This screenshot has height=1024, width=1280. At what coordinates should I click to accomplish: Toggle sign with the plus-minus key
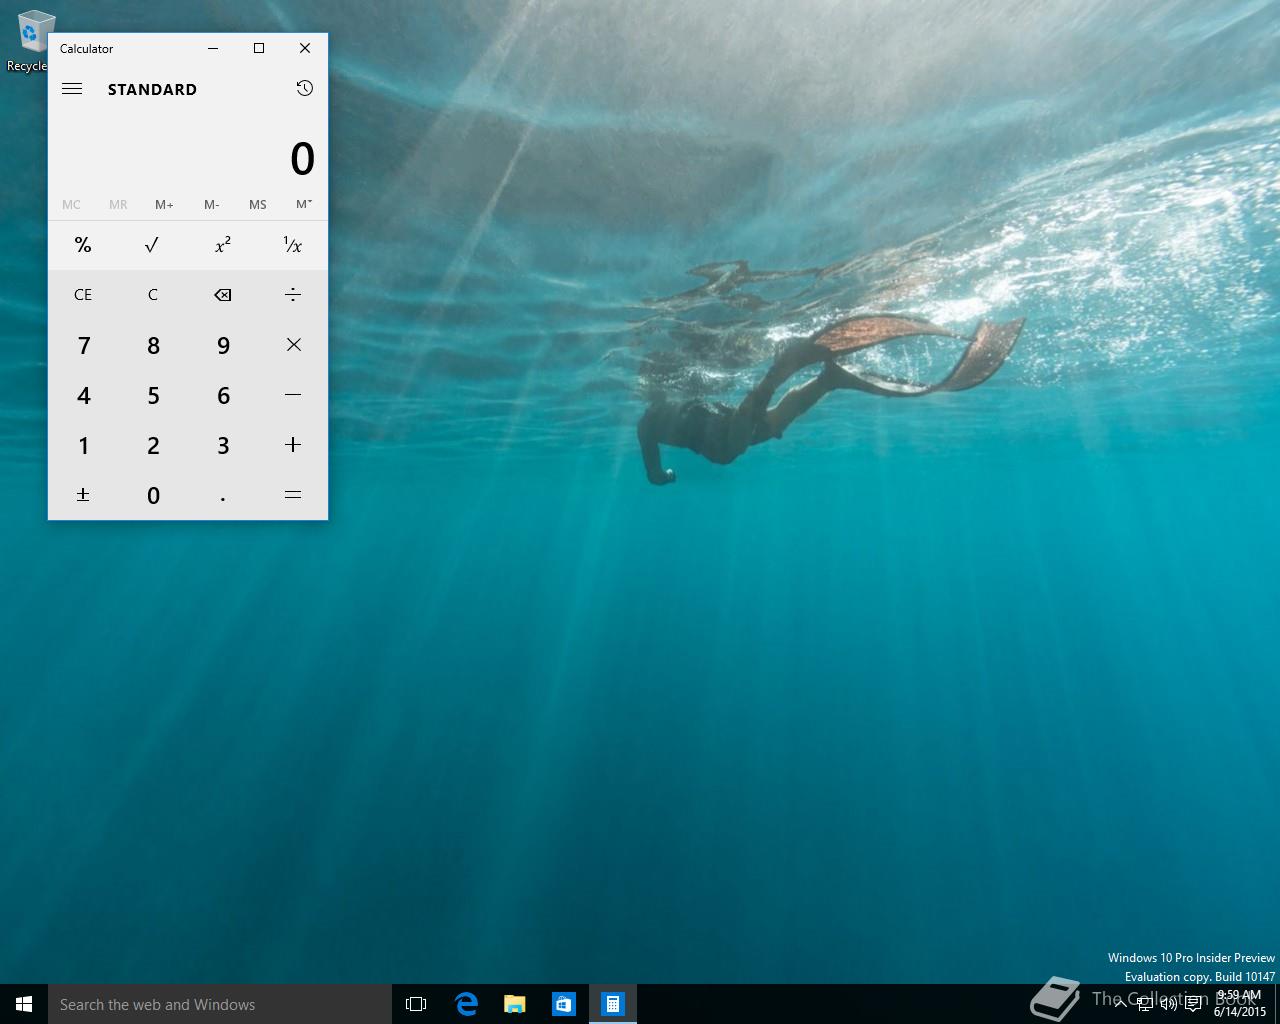click(x=83, y=495)
